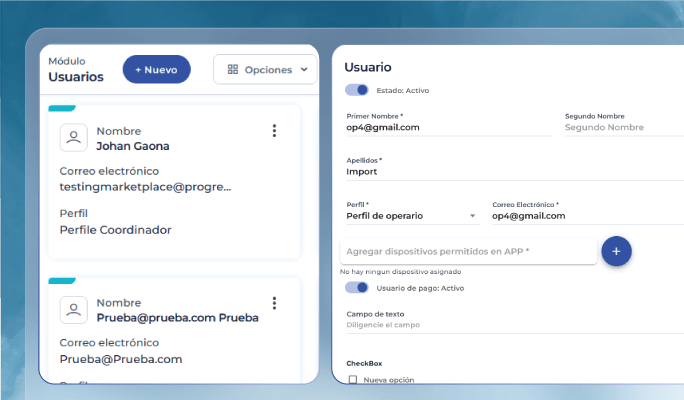This screenshot has height=400, width=684.
Task: Click the Prueba user avatar icon
Action: click(x=74, y=310)
